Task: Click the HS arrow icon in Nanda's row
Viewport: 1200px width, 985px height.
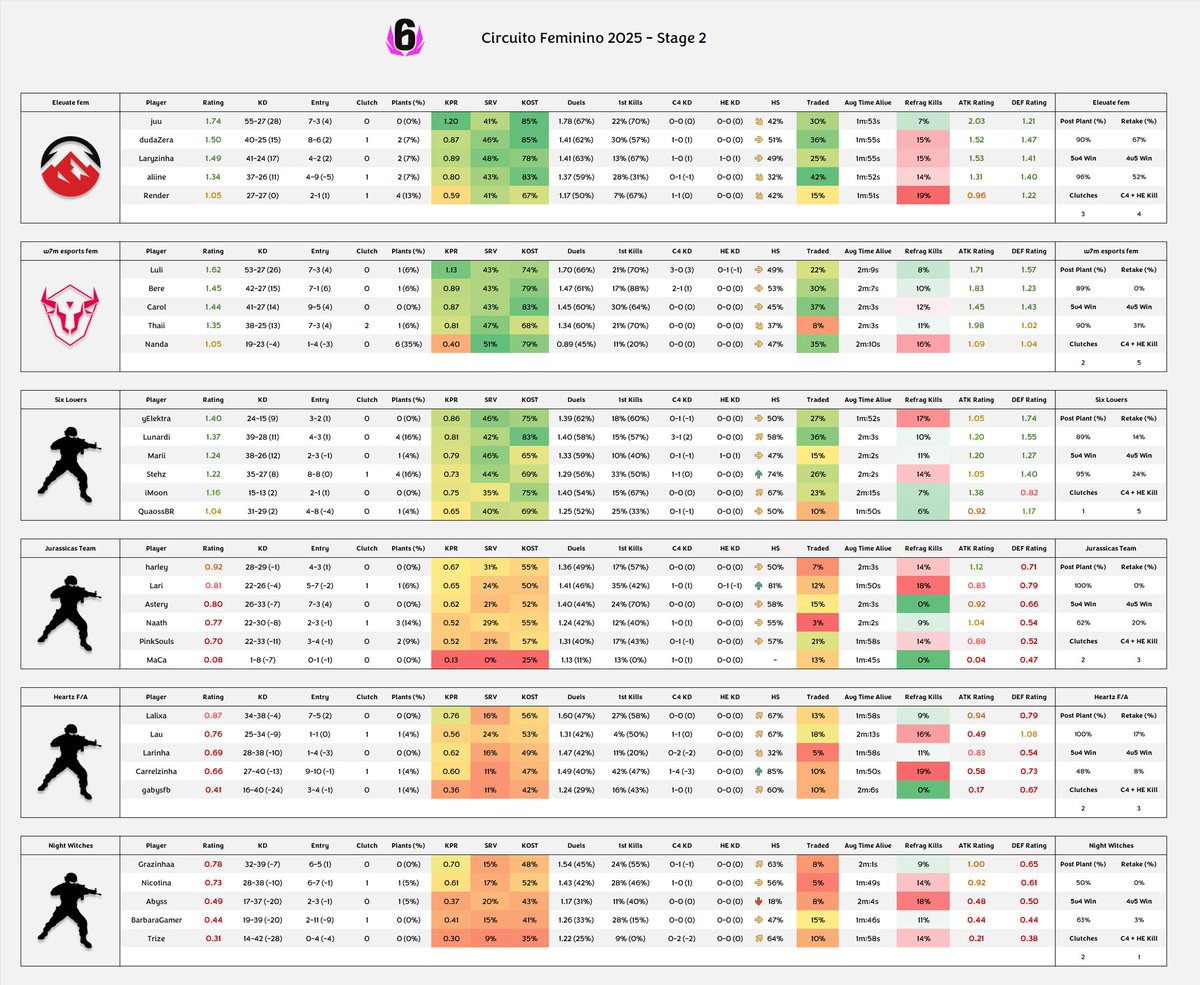Action: pos(760,342)
